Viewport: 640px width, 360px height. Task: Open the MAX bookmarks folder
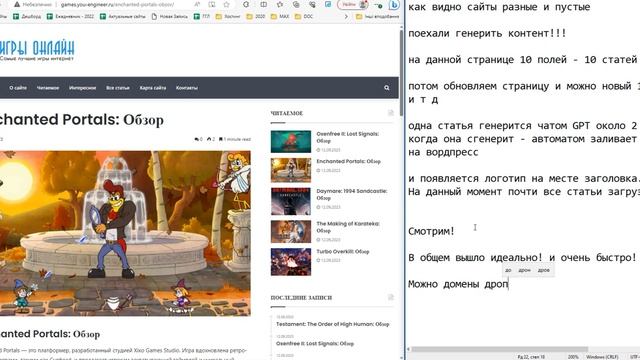coord(280,17)
